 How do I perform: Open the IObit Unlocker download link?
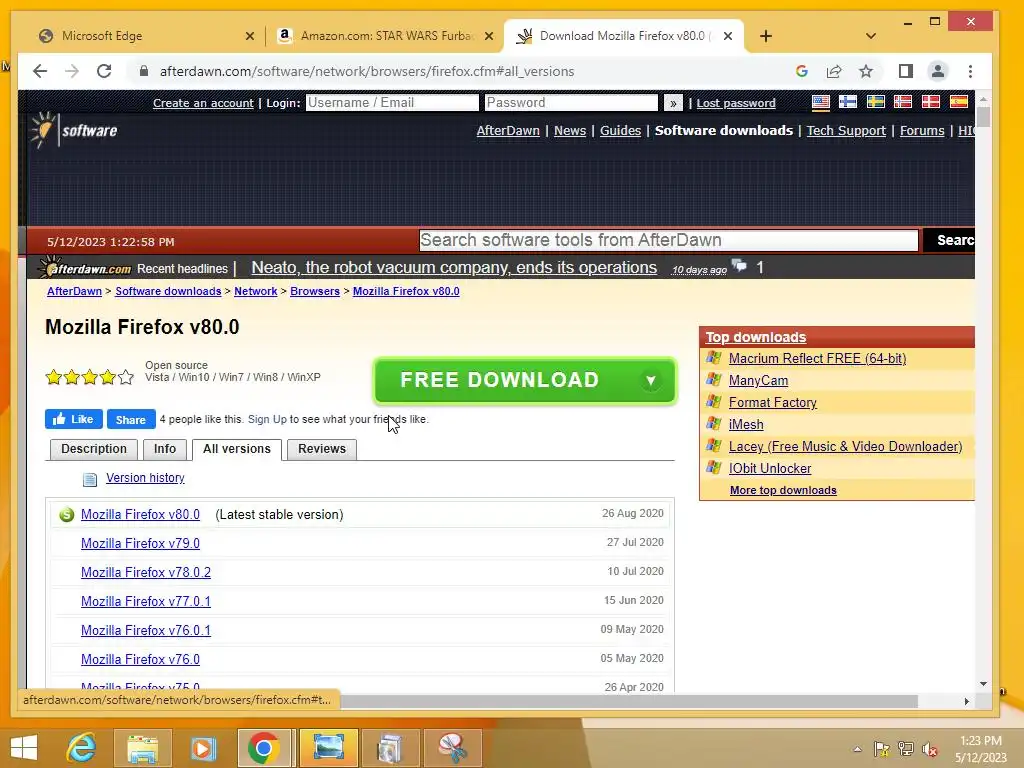(770, 468)
